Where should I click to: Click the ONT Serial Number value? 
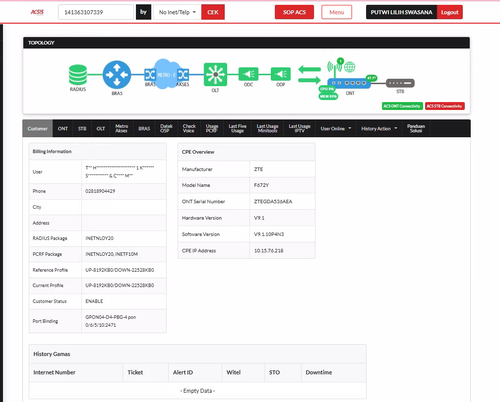(x=273, y=201)
